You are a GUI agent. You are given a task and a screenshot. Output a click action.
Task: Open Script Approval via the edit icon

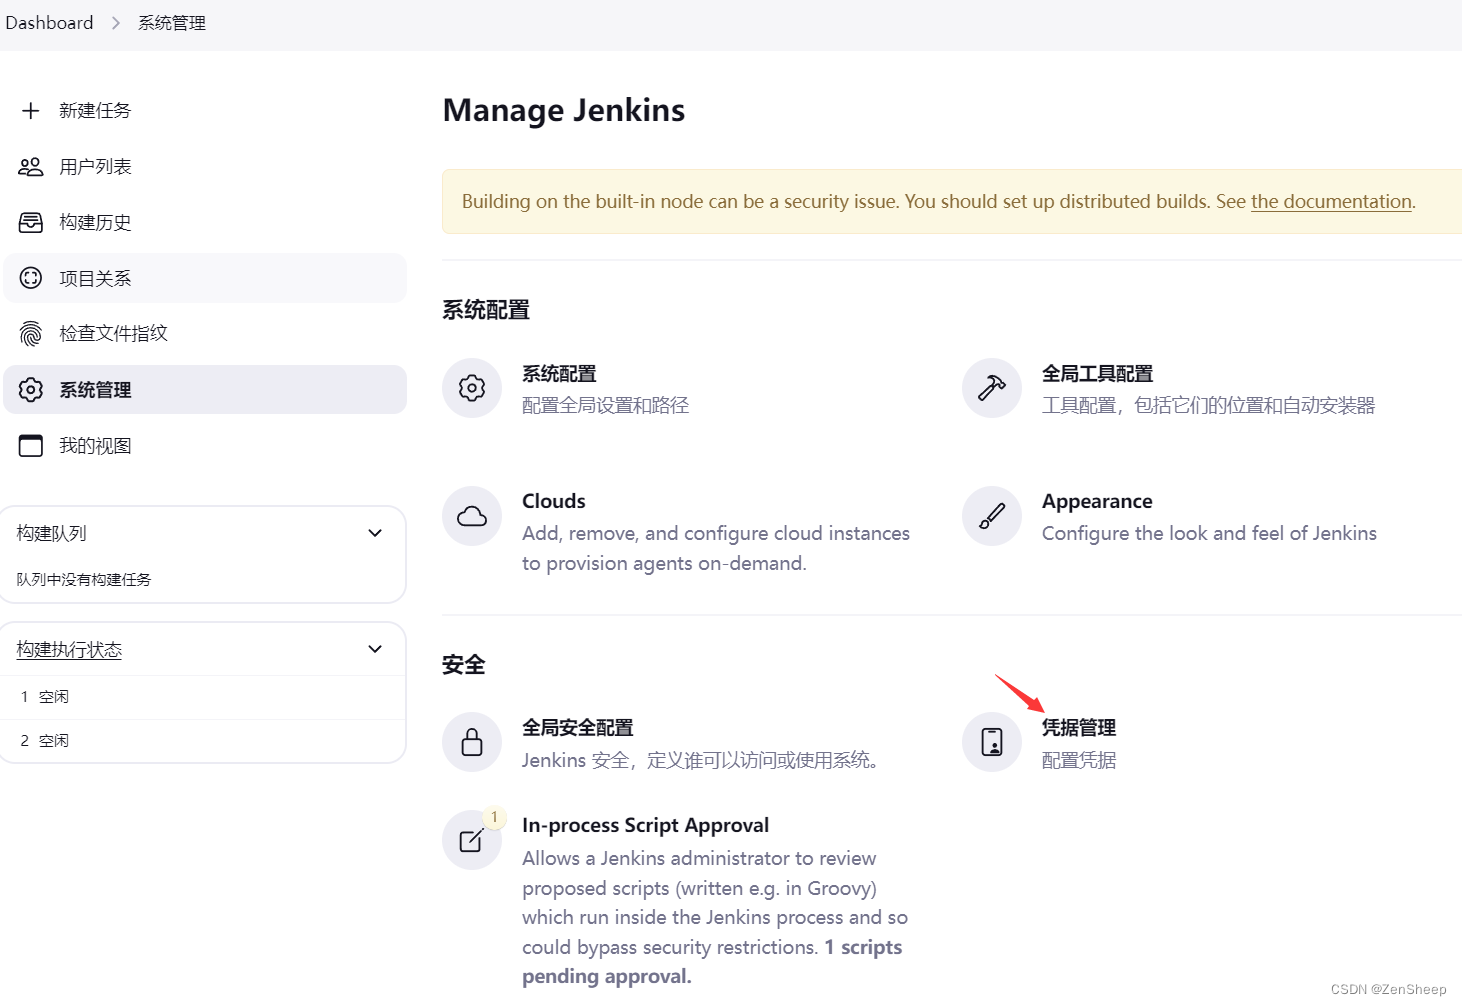coord(472,840)
